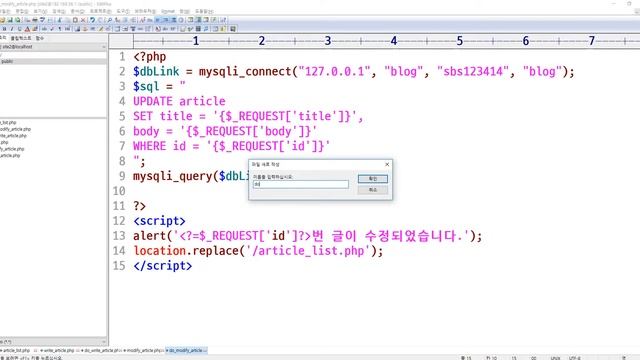Viewport: 640px width, 360px height.
Task: Select the public folder in directory list
Action: coord(53,61)
